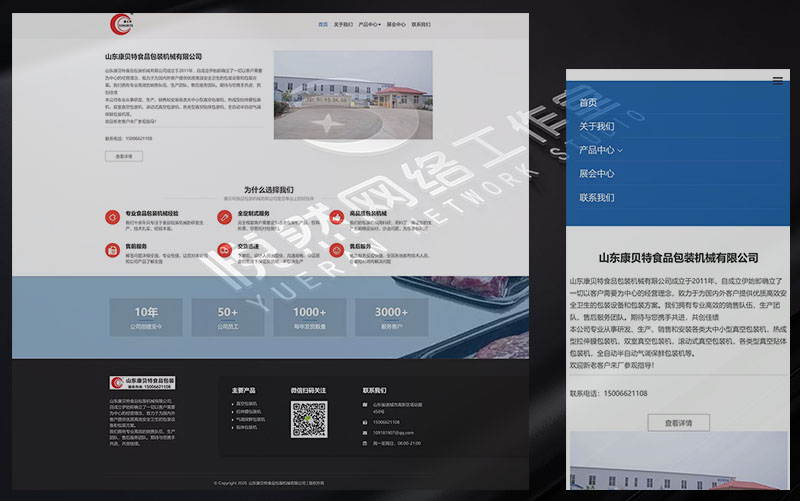This screenshot has height=501, width=800.
Task: Click the WeChat QR code in footer
Action: click(309, 419)
